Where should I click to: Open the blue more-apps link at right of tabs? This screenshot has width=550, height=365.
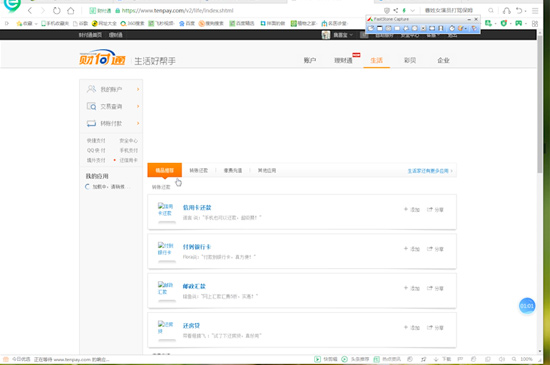(430, 171)
